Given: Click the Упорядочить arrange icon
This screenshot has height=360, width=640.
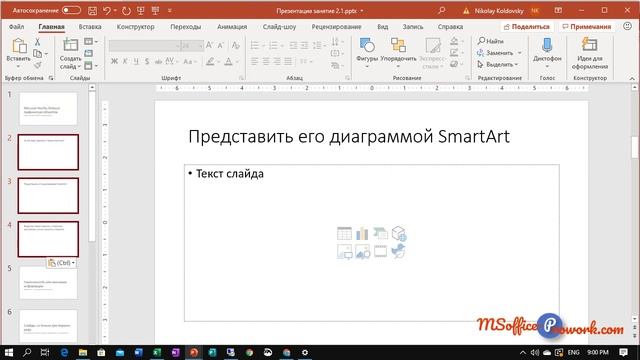Looking at the screenshot, I should tap(398, 45).
